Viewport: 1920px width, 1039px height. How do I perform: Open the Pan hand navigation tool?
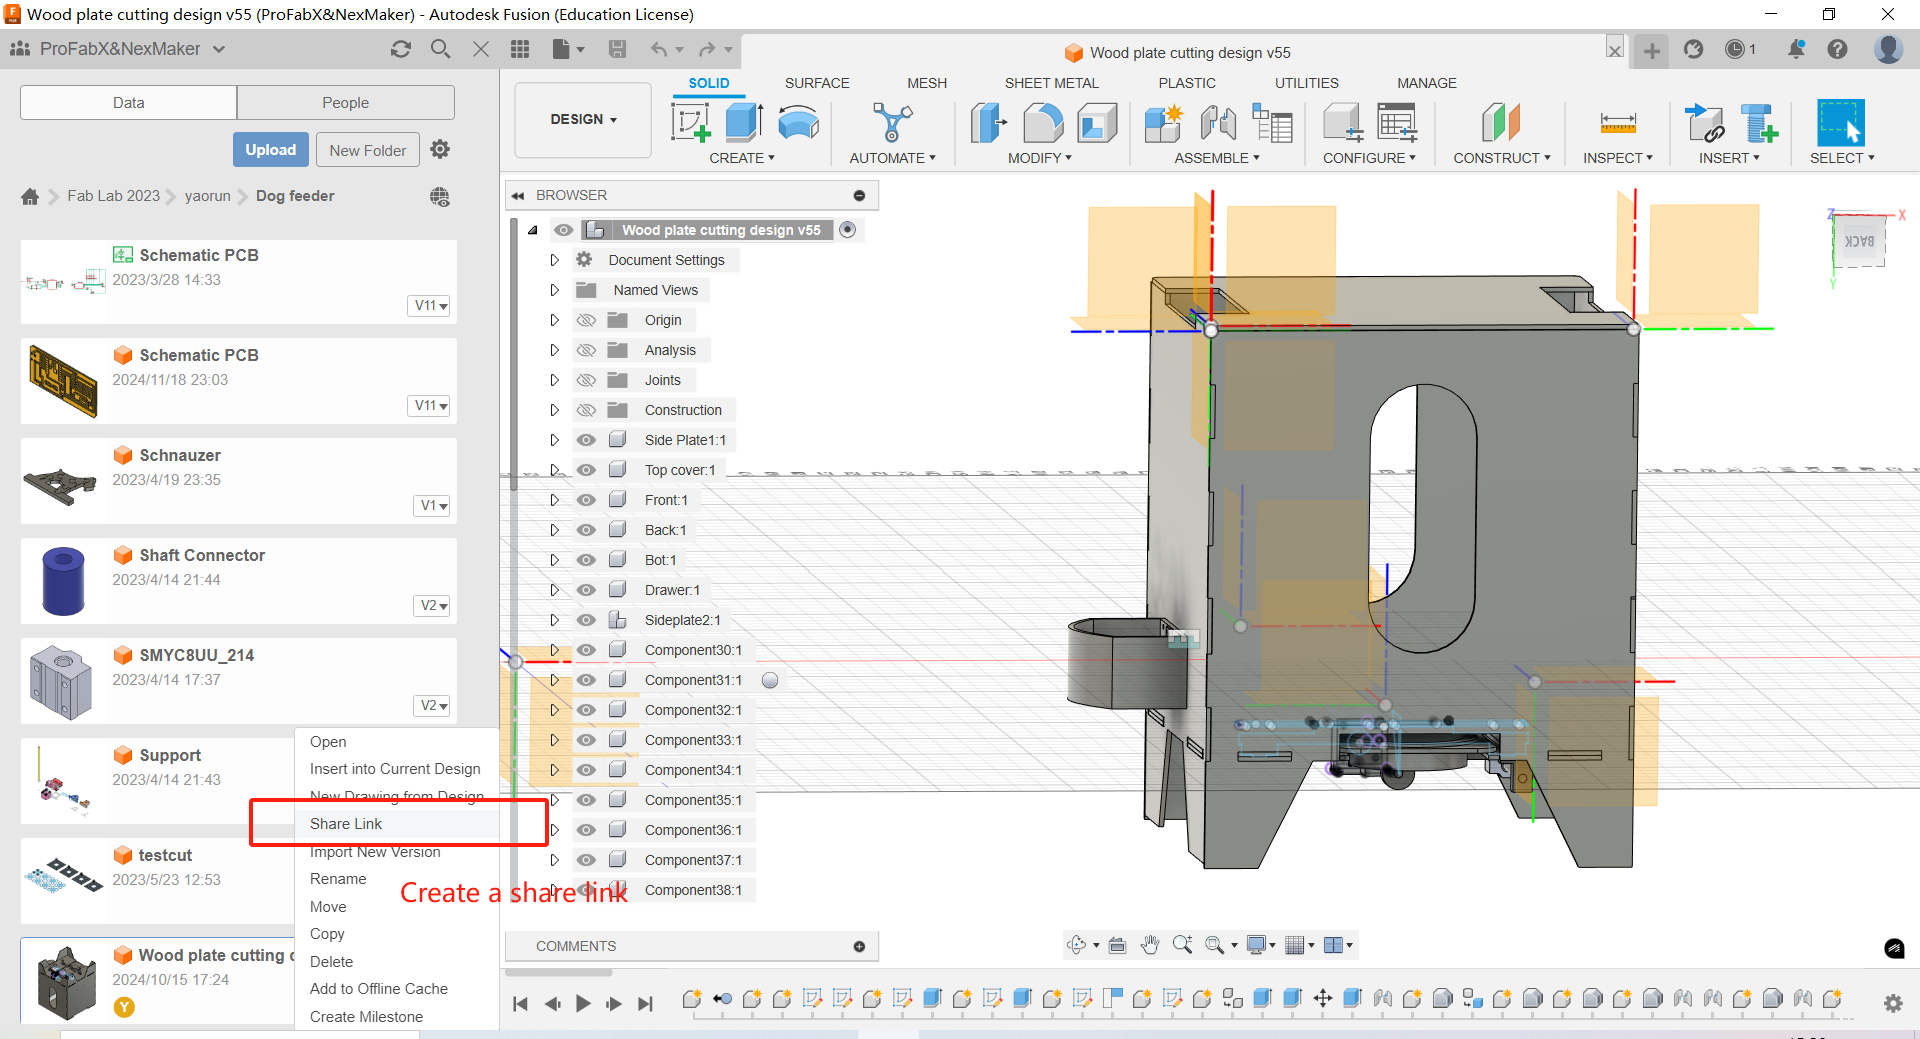pos(1150,945)
